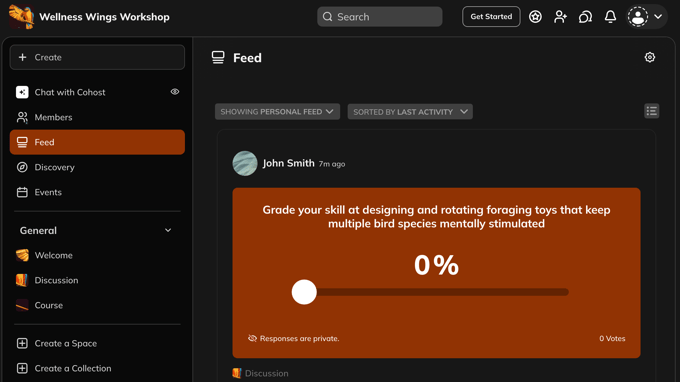Open the Sorted by Last Activity dropdown
This screenshot has height=382, width=680.
coord(410,112)
